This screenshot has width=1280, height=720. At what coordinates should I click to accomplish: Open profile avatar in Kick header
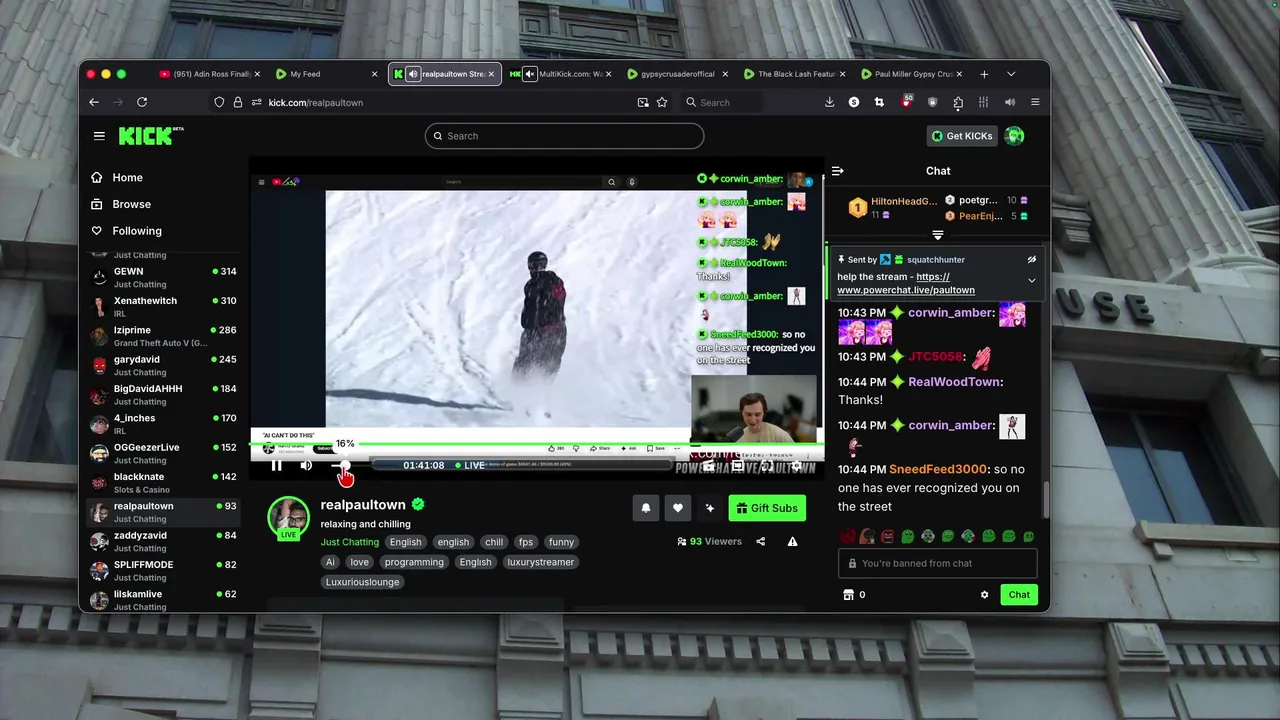pyautogui.click(x=1014, y=136)
